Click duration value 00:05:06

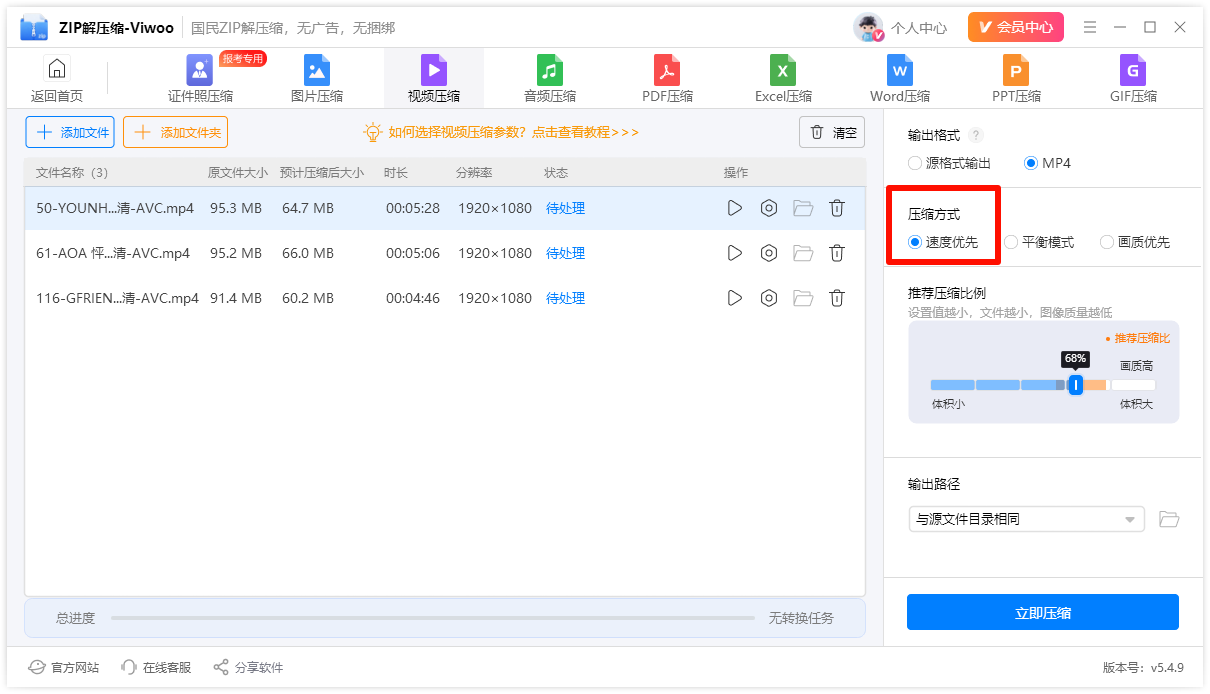(413, 253)
